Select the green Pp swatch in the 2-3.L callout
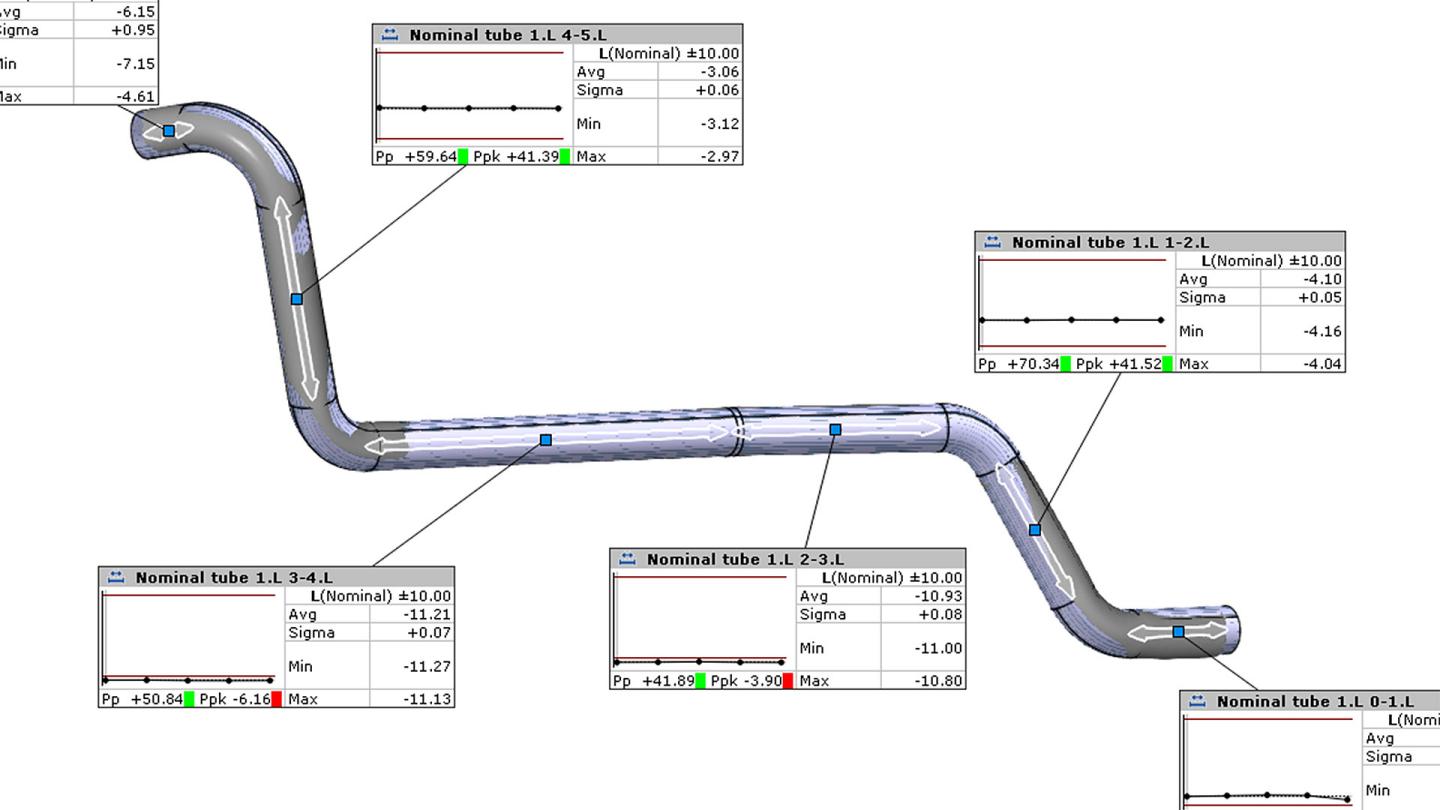This screenshot has height=810, width=1440. (x=700, y=678)
